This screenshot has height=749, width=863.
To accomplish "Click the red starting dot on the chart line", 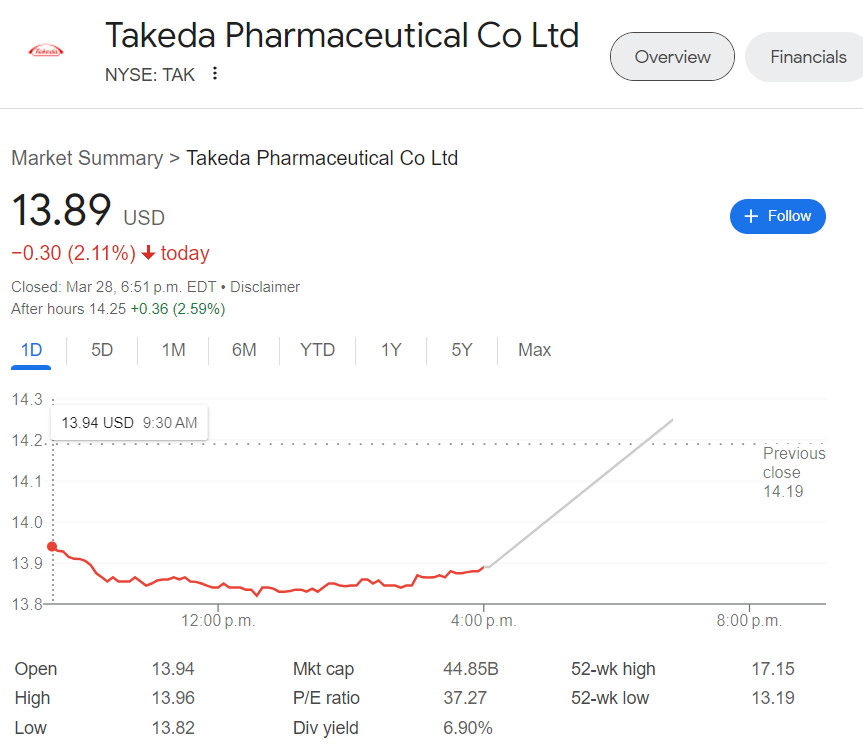I will coord(51,546).
